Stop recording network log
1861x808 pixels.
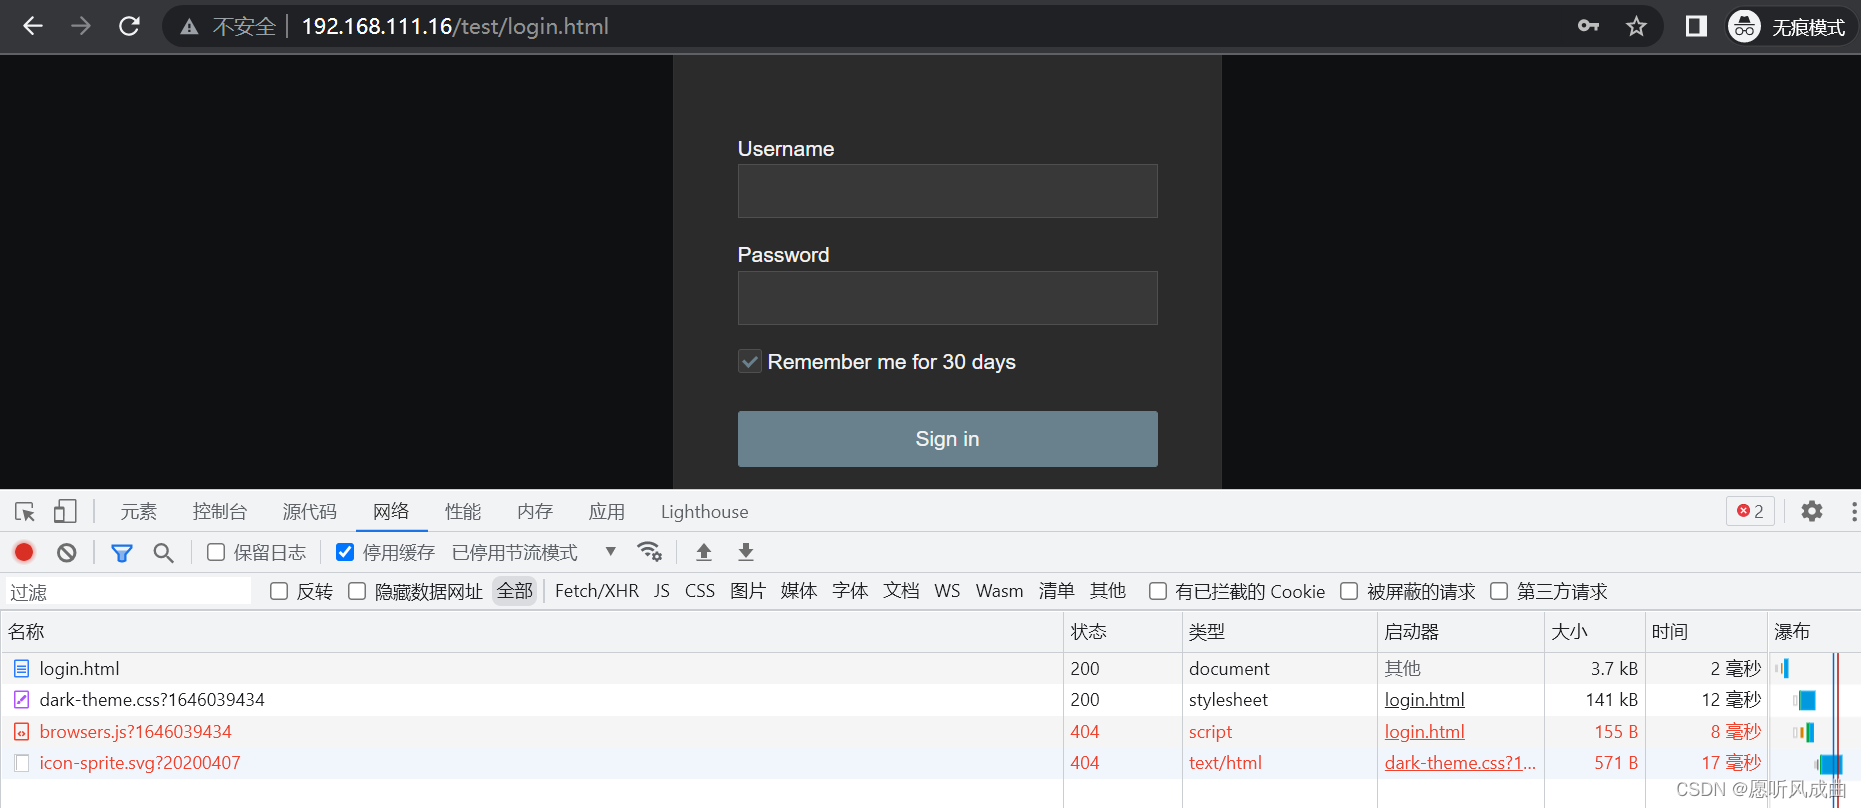pos(24,552)
